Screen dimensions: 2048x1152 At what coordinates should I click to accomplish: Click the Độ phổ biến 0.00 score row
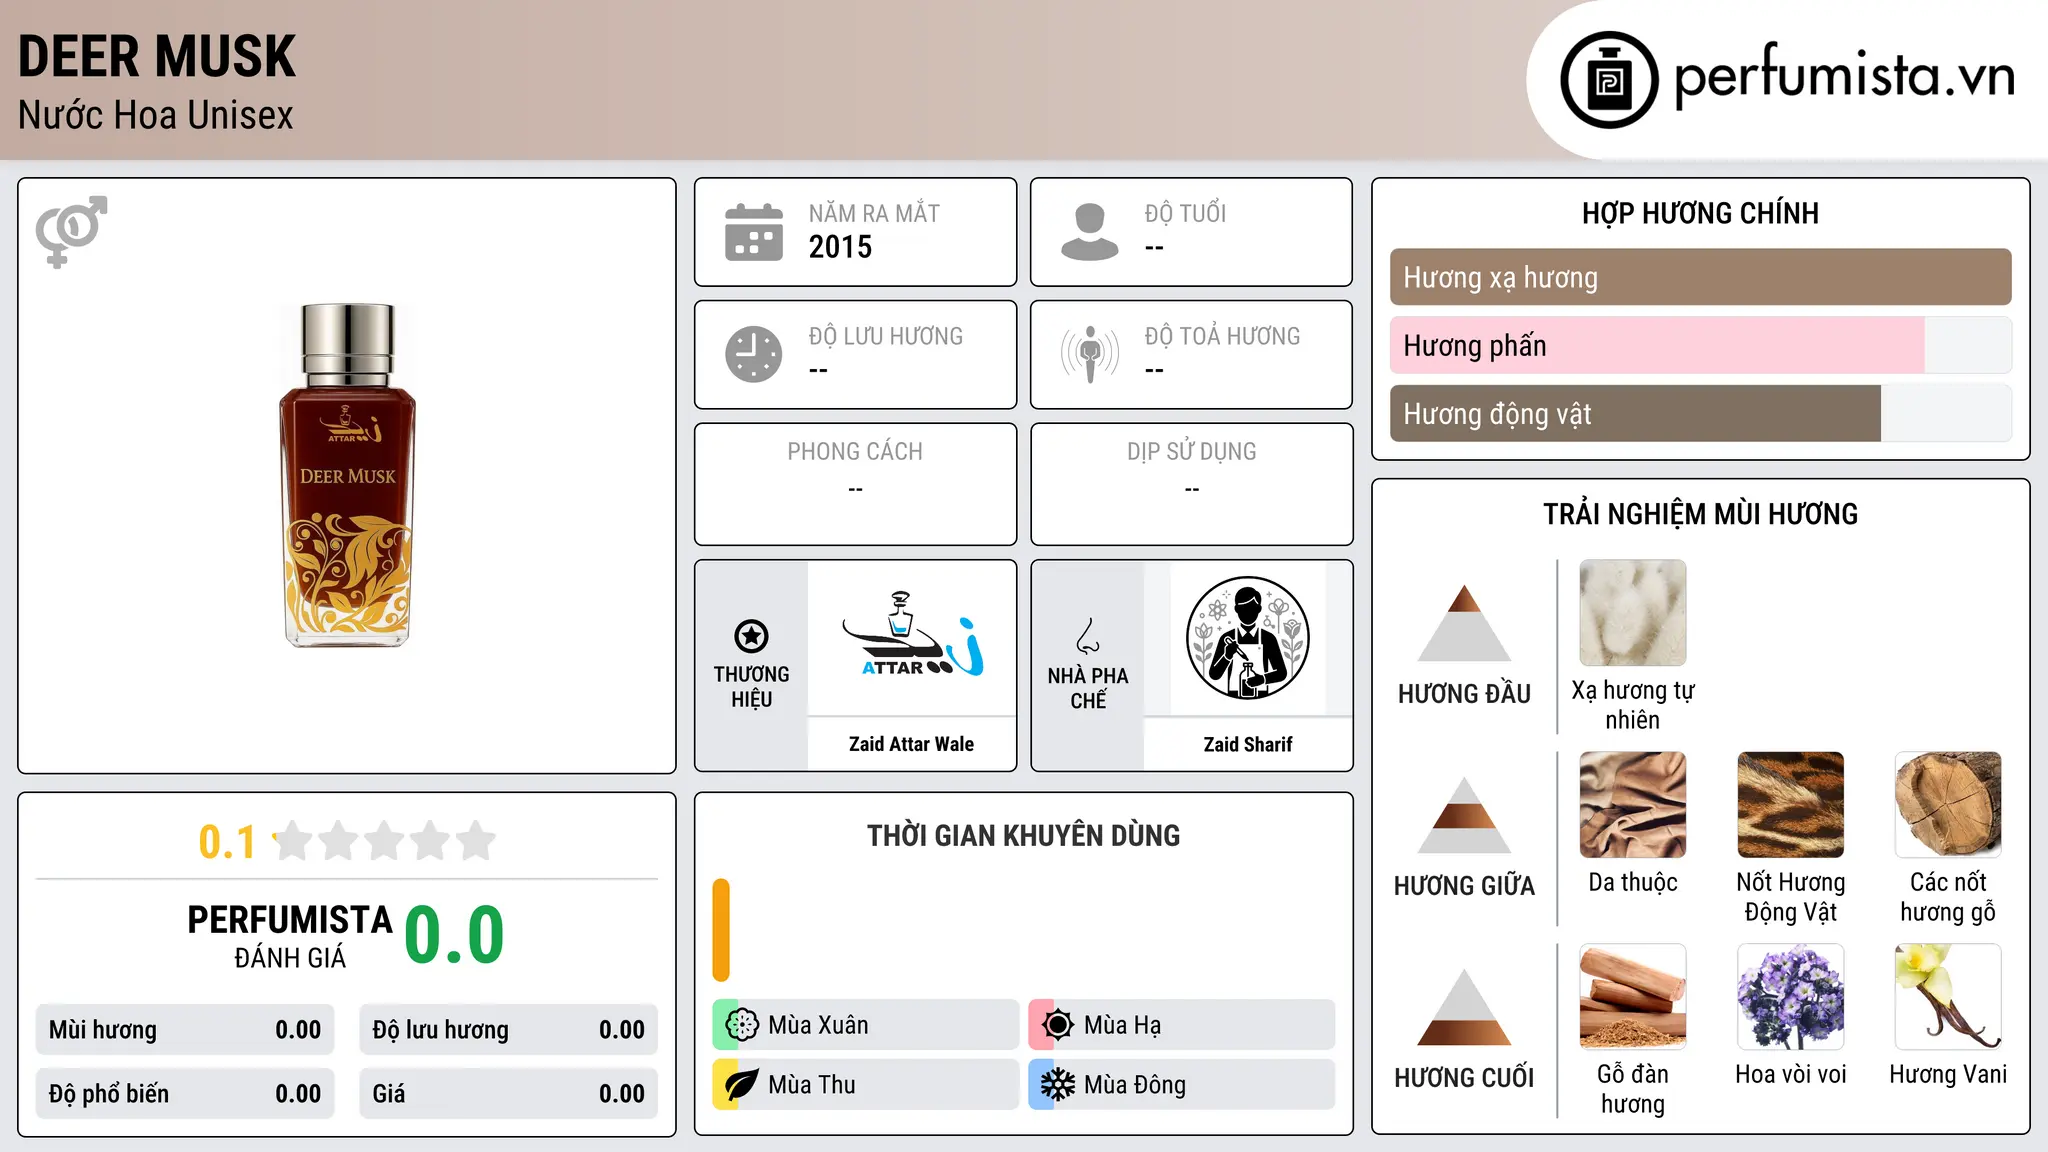coord(185,1094)
